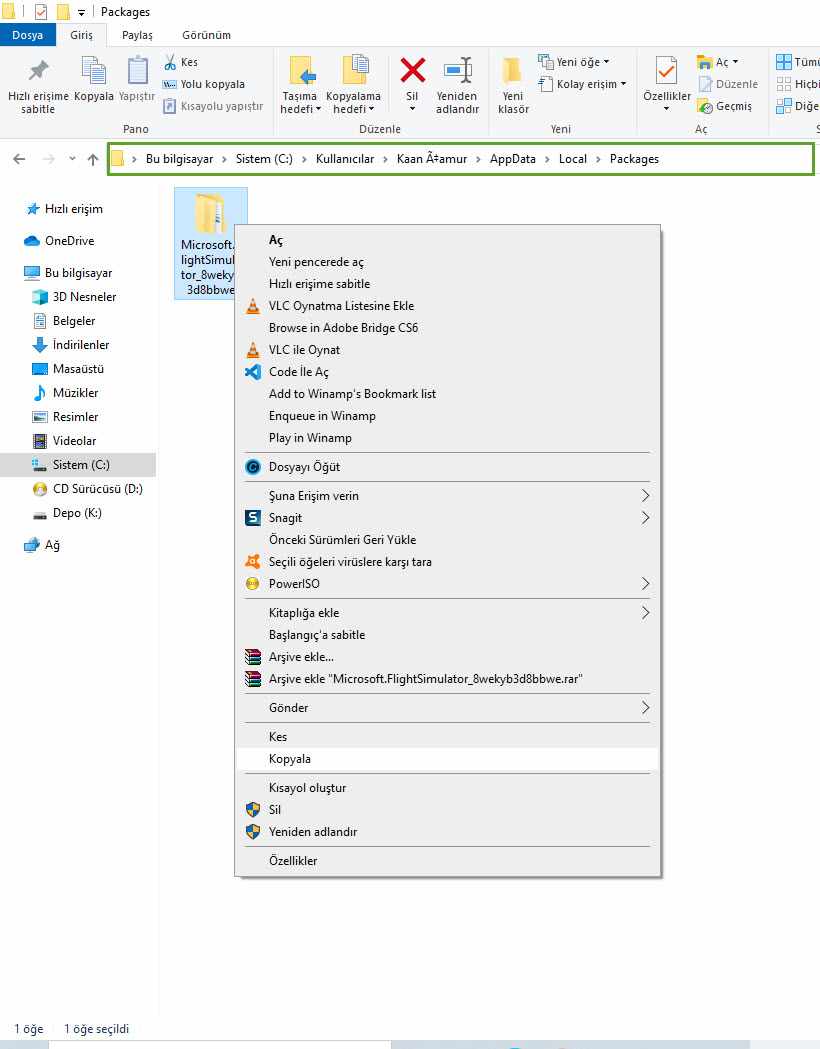Click the Kes scissors icon in ribbon
Screen dimensions: 820x1049
tap(170, 62)
